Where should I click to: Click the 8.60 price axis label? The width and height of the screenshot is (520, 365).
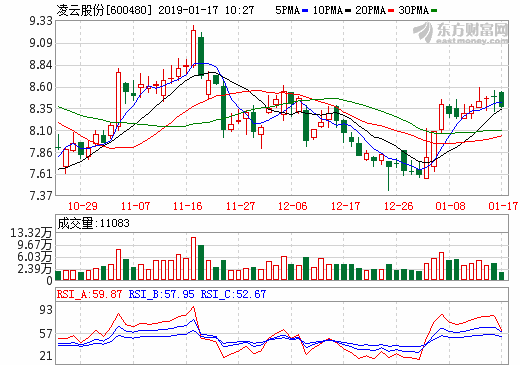[41, 87]
